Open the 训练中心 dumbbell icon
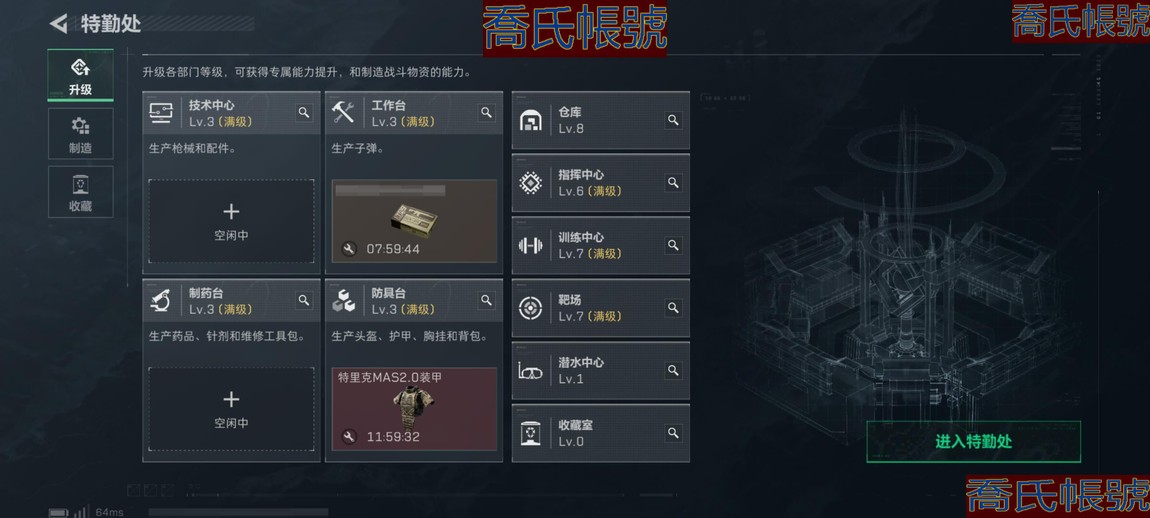This screenshot has width=1150, height=518. (x=530, y=245)
